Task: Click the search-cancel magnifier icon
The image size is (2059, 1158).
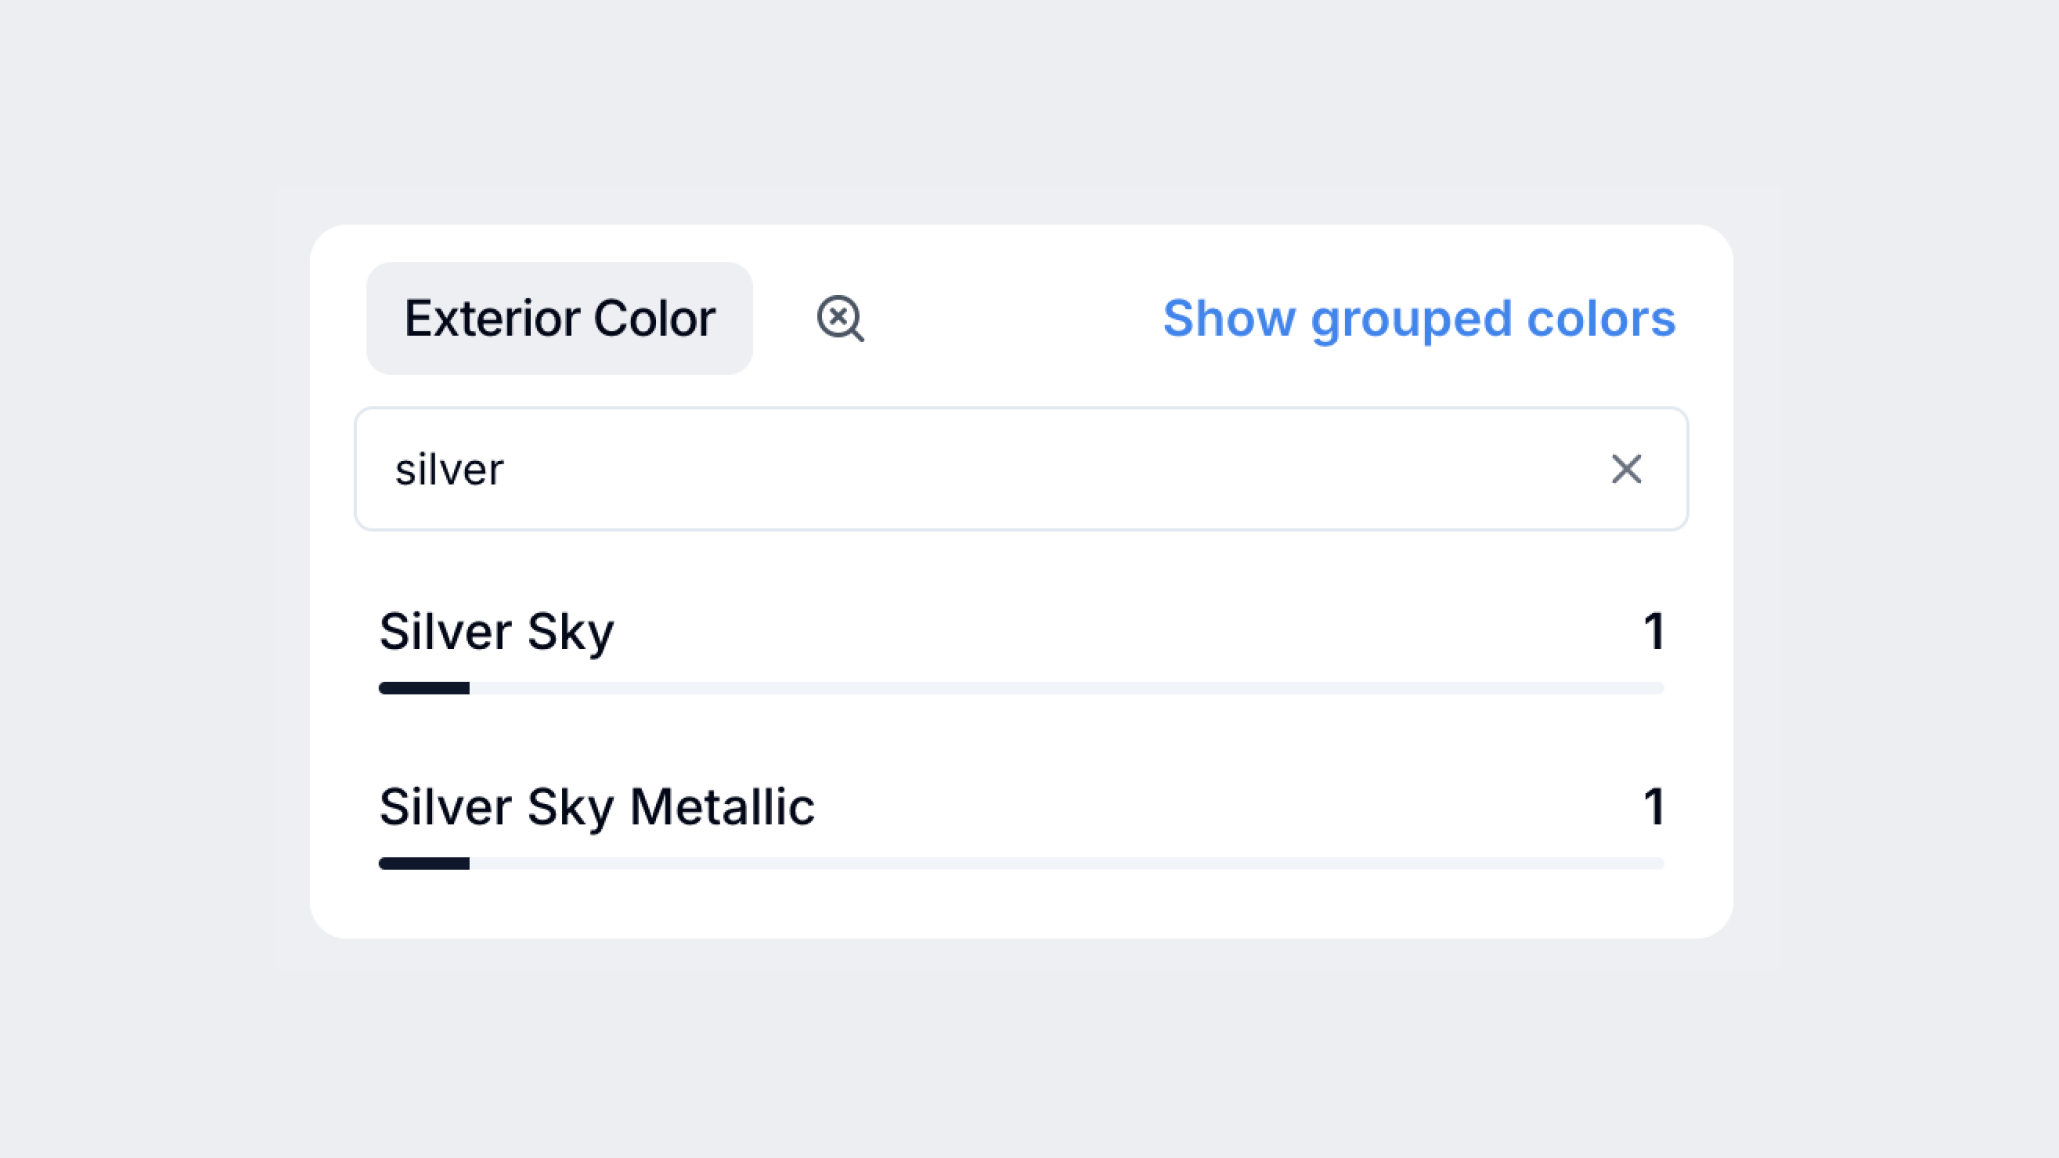Action: (x=840, y=319)
